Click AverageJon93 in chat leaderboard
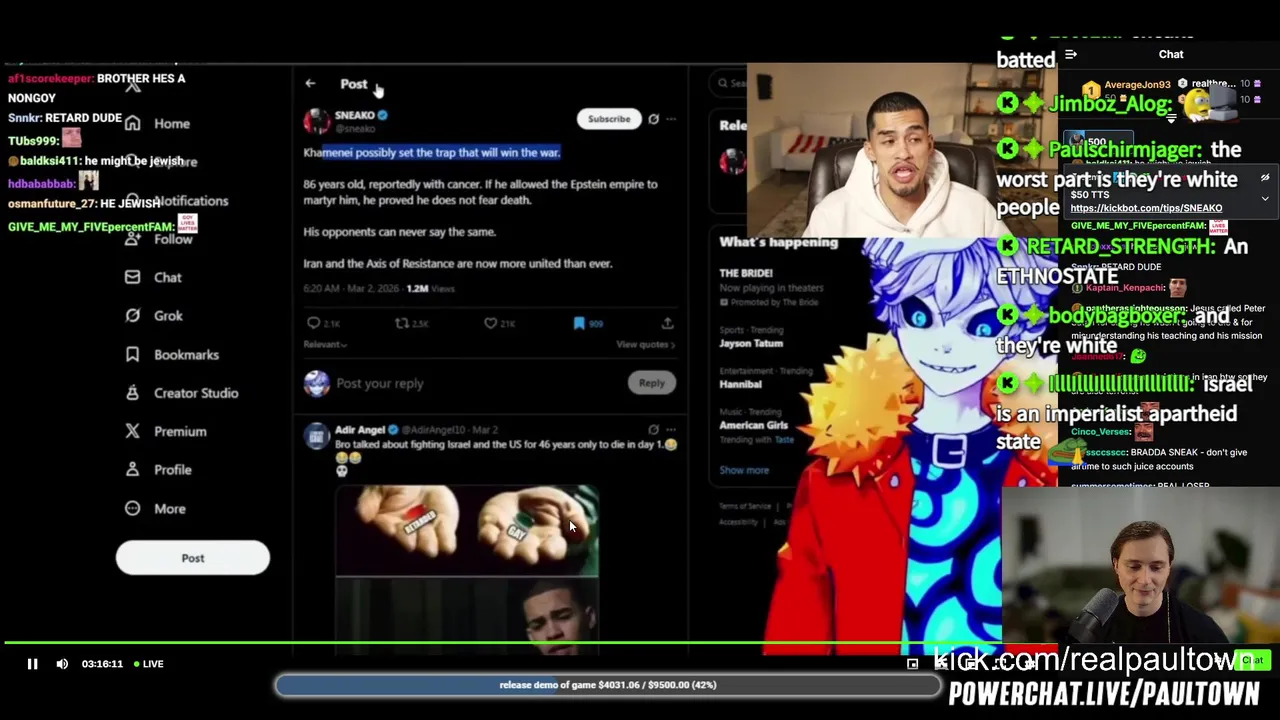The image size is (1280, 720). [1137, 85]
